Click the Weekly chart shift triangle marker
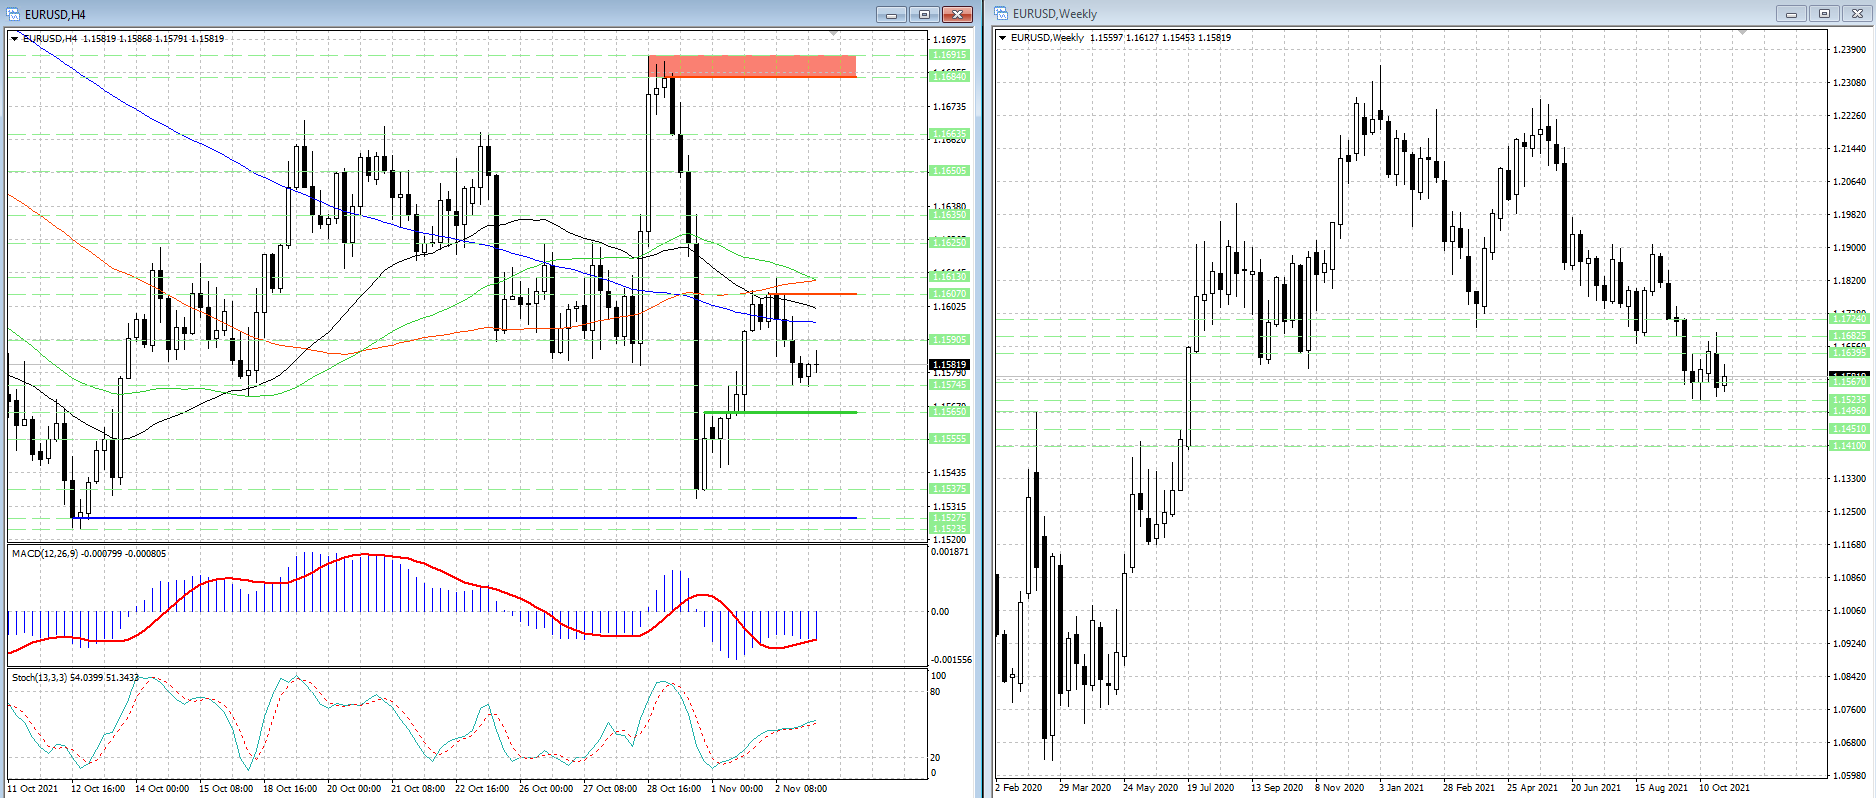 [x=1742, y=33]
